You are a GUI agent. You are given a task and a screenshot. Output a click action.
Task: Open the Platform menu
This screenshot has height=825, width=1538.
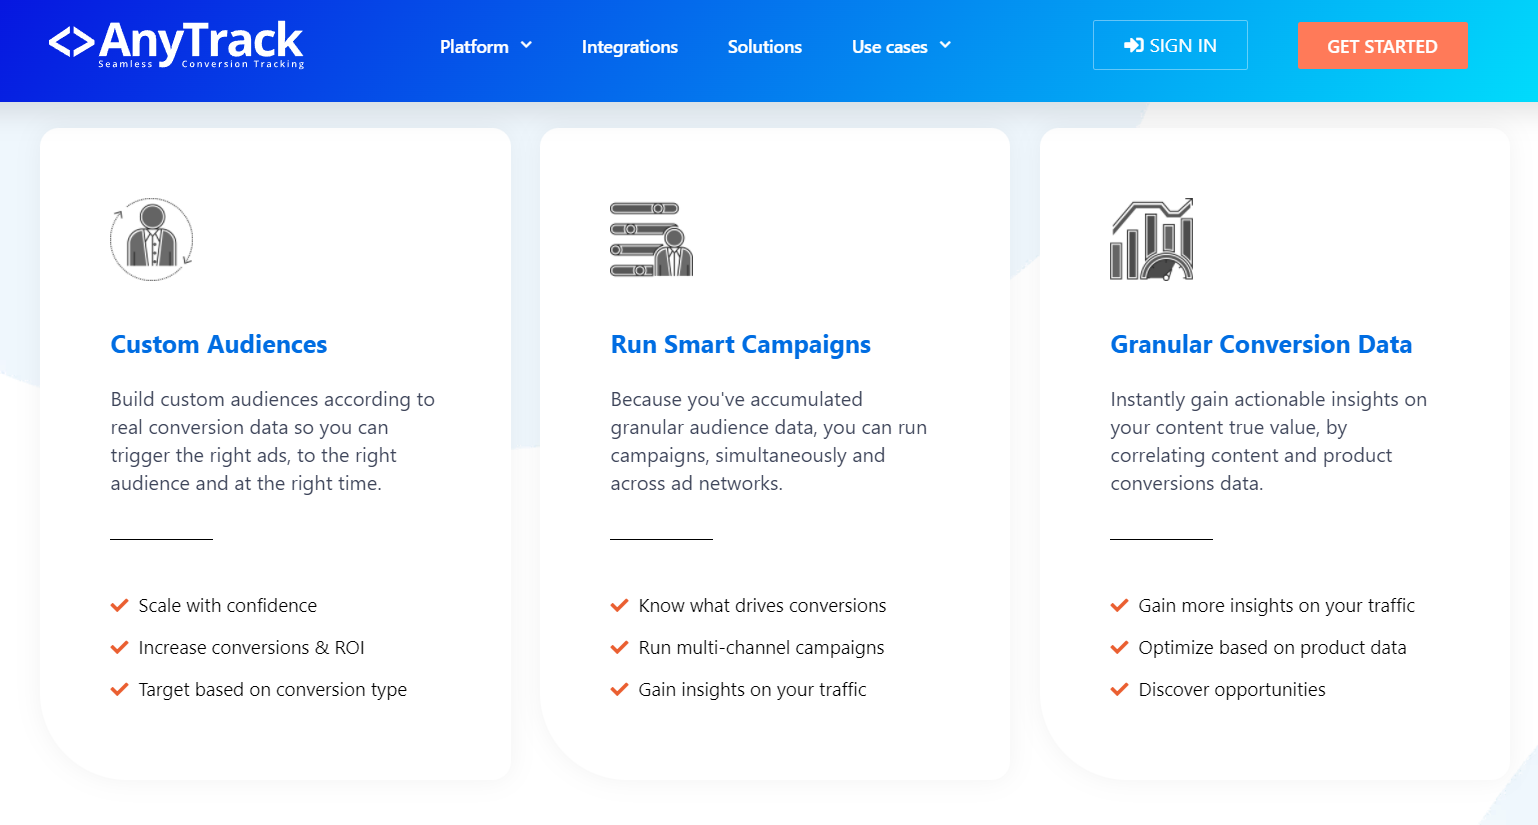(474, 47)
